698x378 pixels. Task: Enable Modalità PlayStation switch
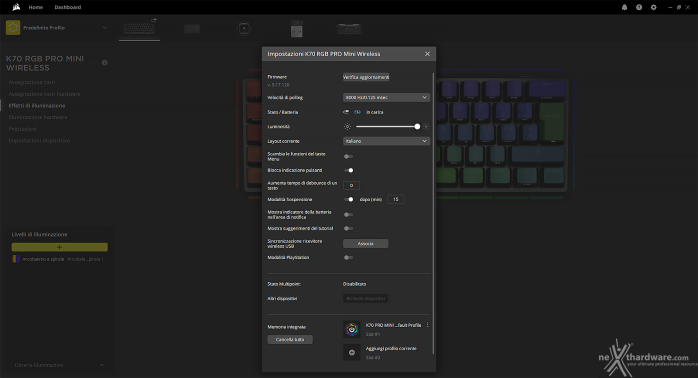[348, 257]
